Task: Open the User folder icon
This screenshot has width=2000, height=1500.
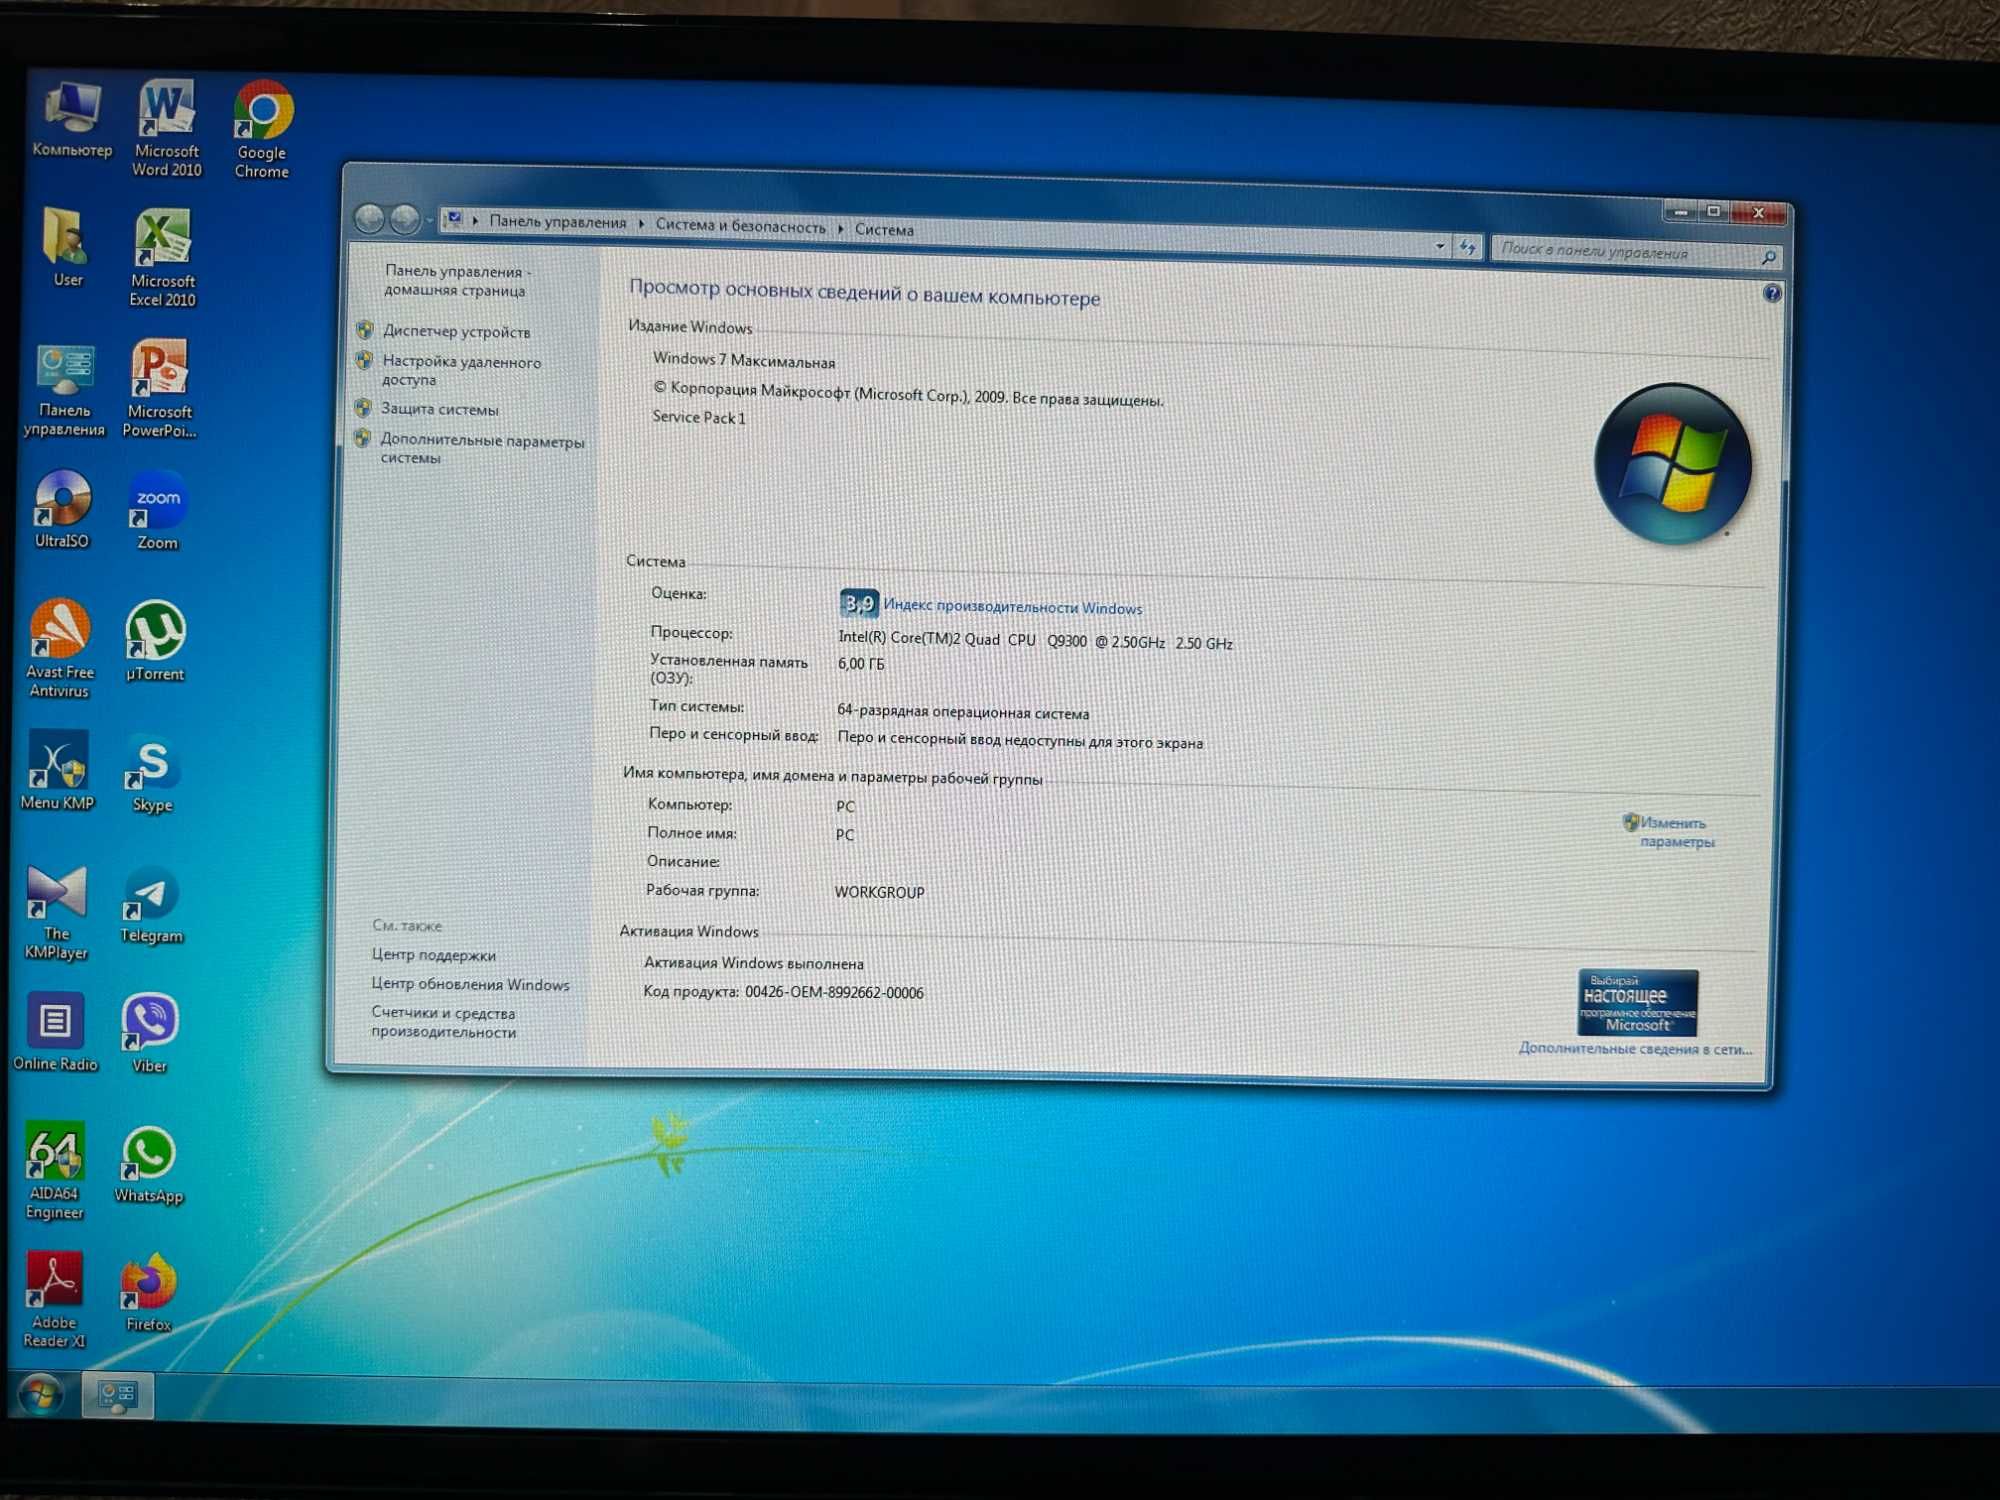Action: (67, 248)
